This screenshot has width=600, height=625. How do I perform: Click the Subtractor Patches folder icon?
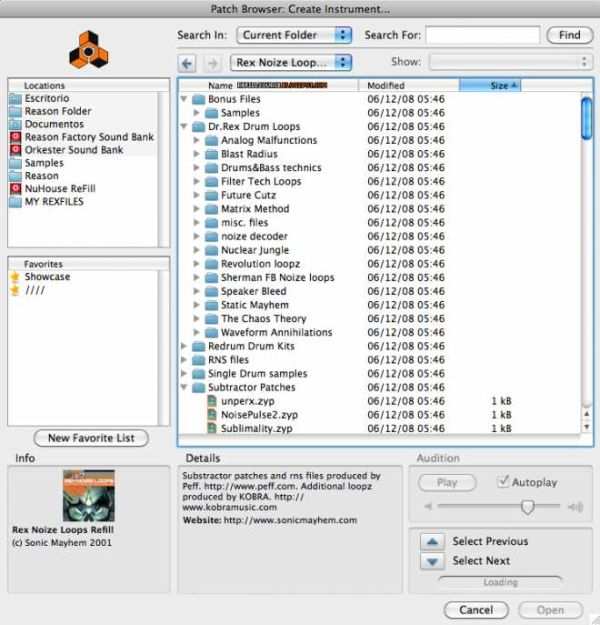click(x=198, y=387)
